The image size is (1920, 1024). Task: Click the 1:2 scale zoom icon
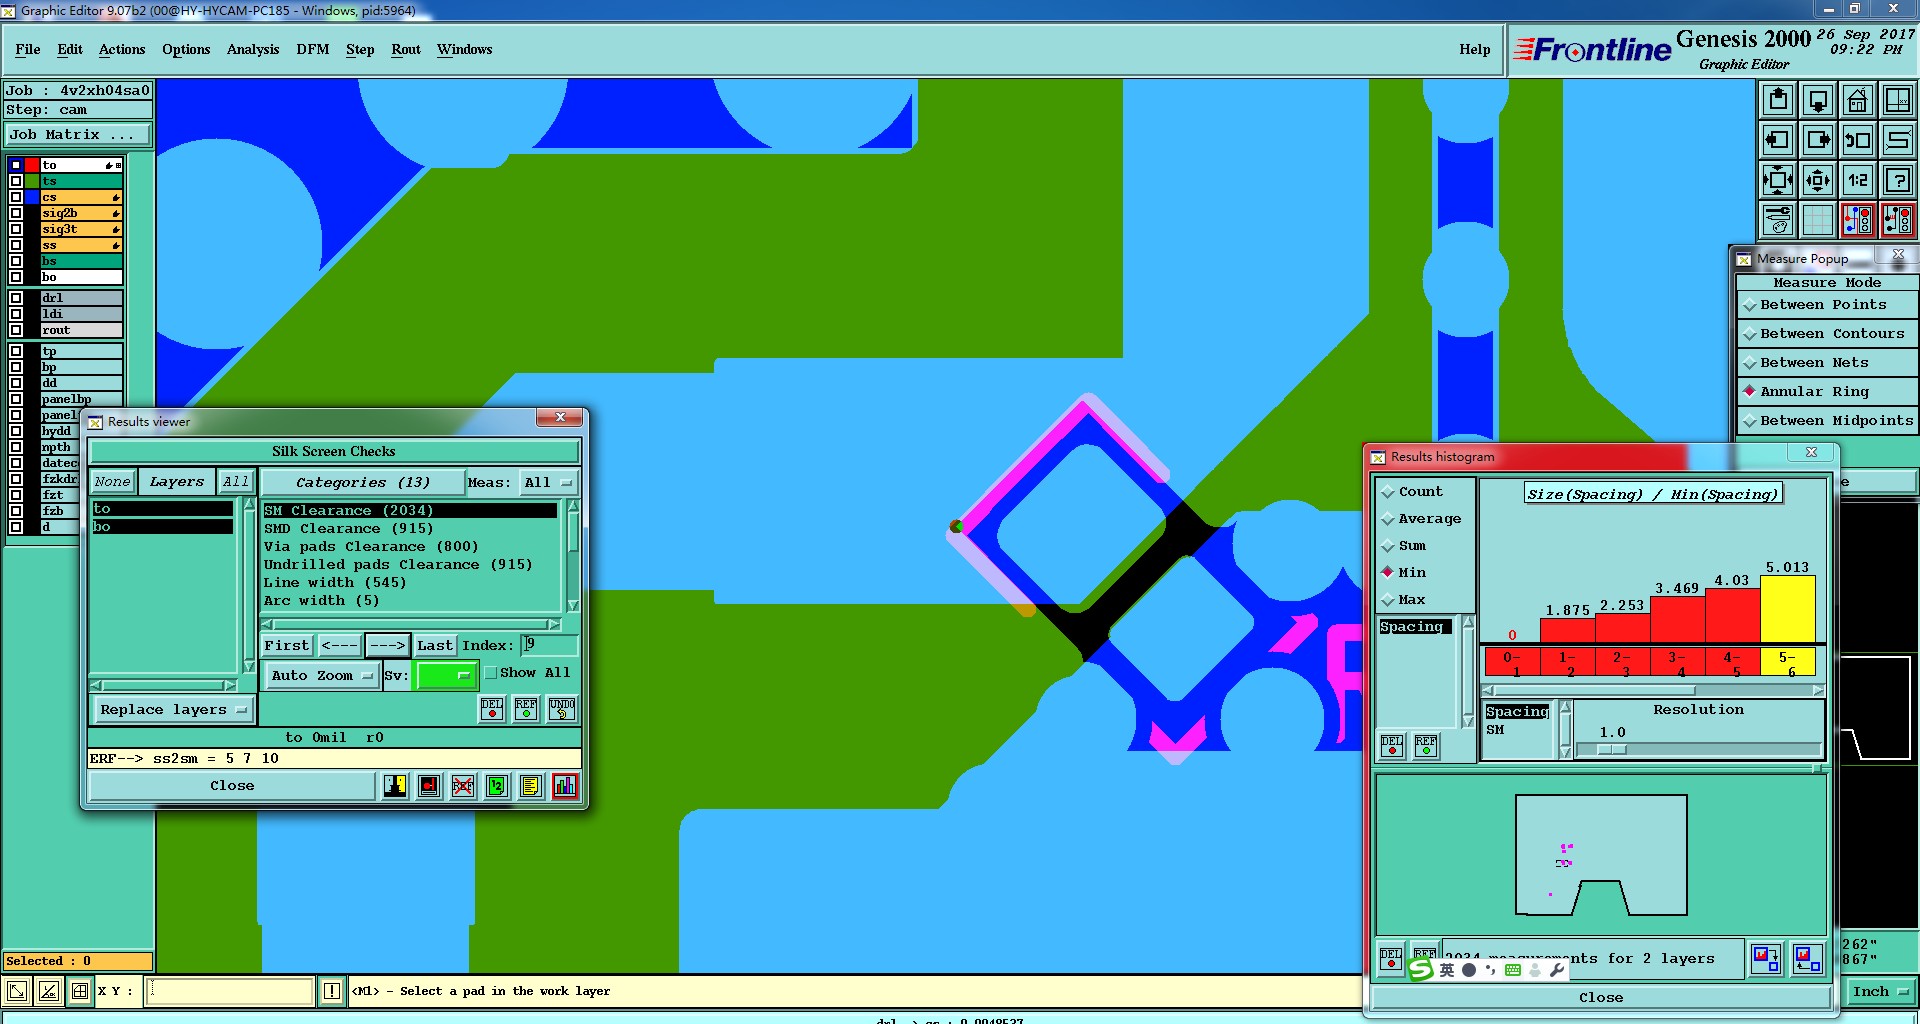click(x=1858, y=180)
